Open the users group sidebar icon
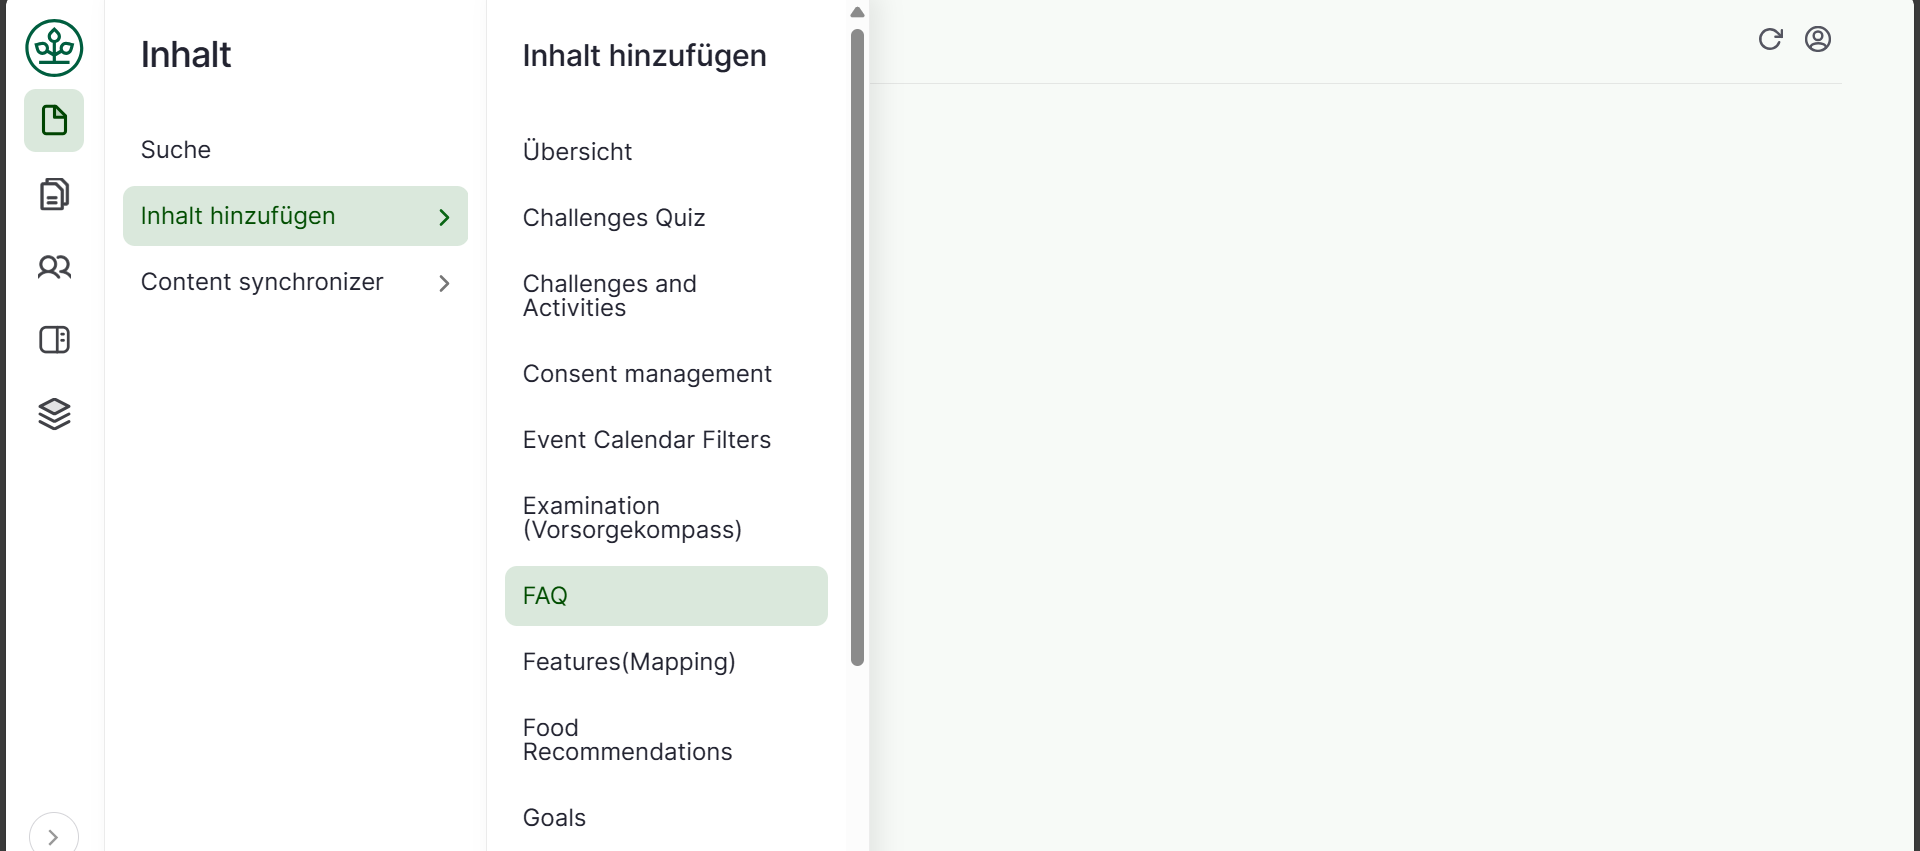 (x=54, y=267)
